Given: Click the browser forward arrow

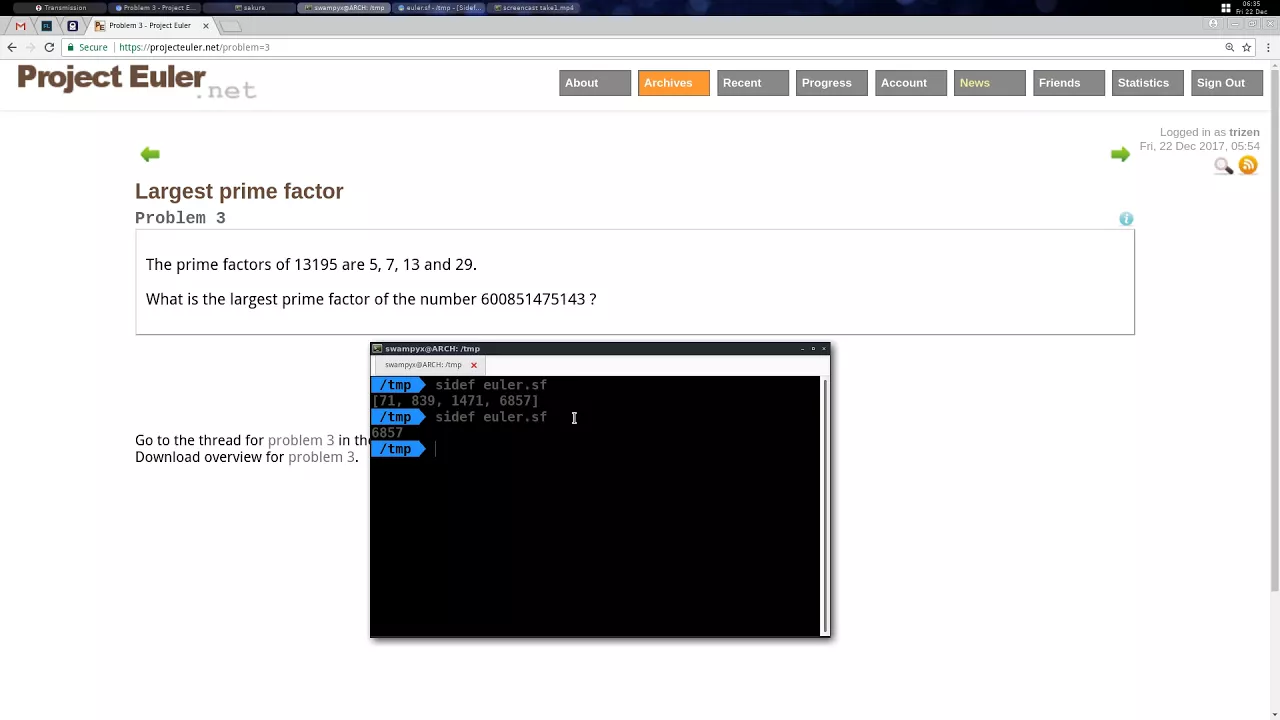Looking at the screenshot, I should tap(30, 47).
